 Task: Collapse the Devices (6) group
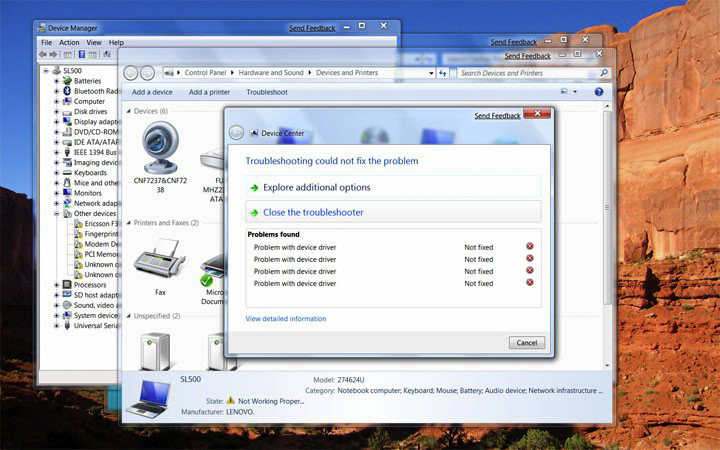(127, 111)
